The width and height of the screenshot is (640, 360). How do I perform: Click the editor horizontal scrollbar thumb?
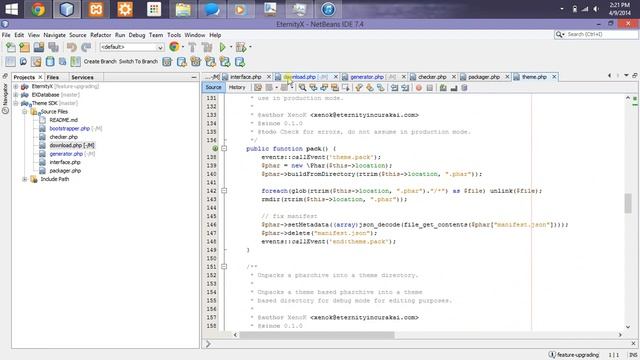pos(317,335)
